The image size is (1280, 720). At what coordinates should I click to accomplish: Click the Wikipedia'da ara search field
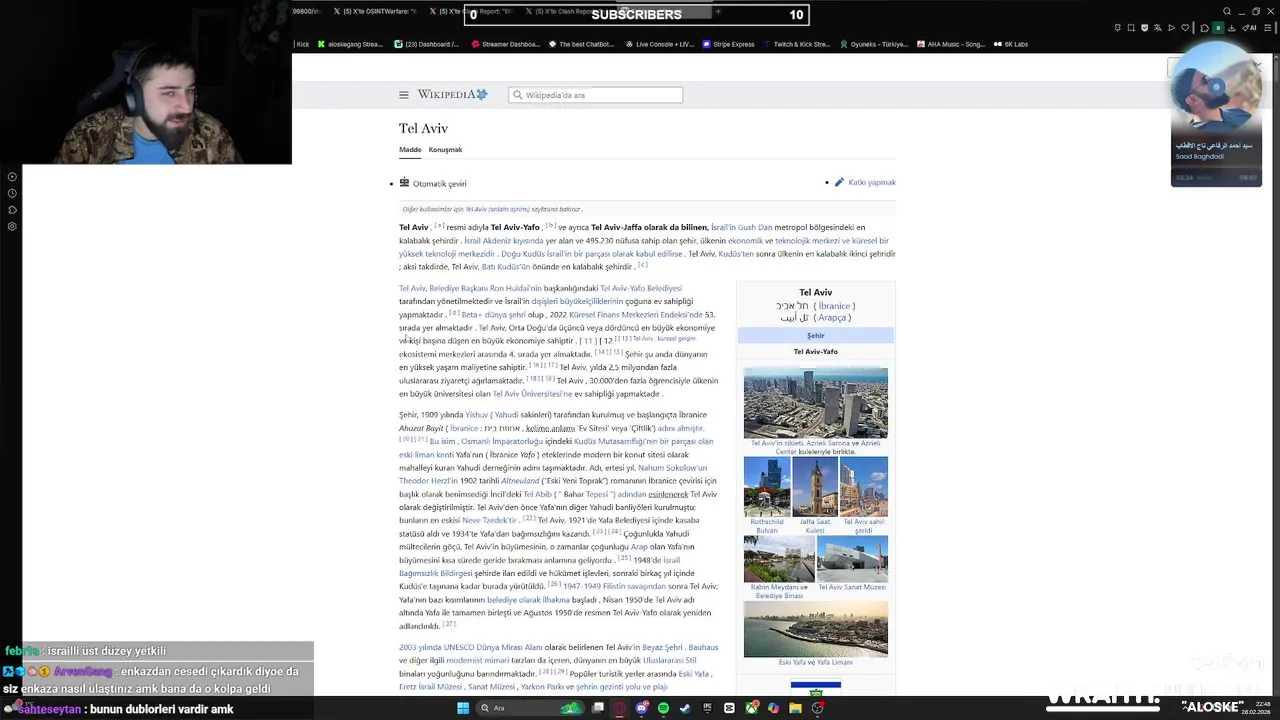(x=596, y=95)
